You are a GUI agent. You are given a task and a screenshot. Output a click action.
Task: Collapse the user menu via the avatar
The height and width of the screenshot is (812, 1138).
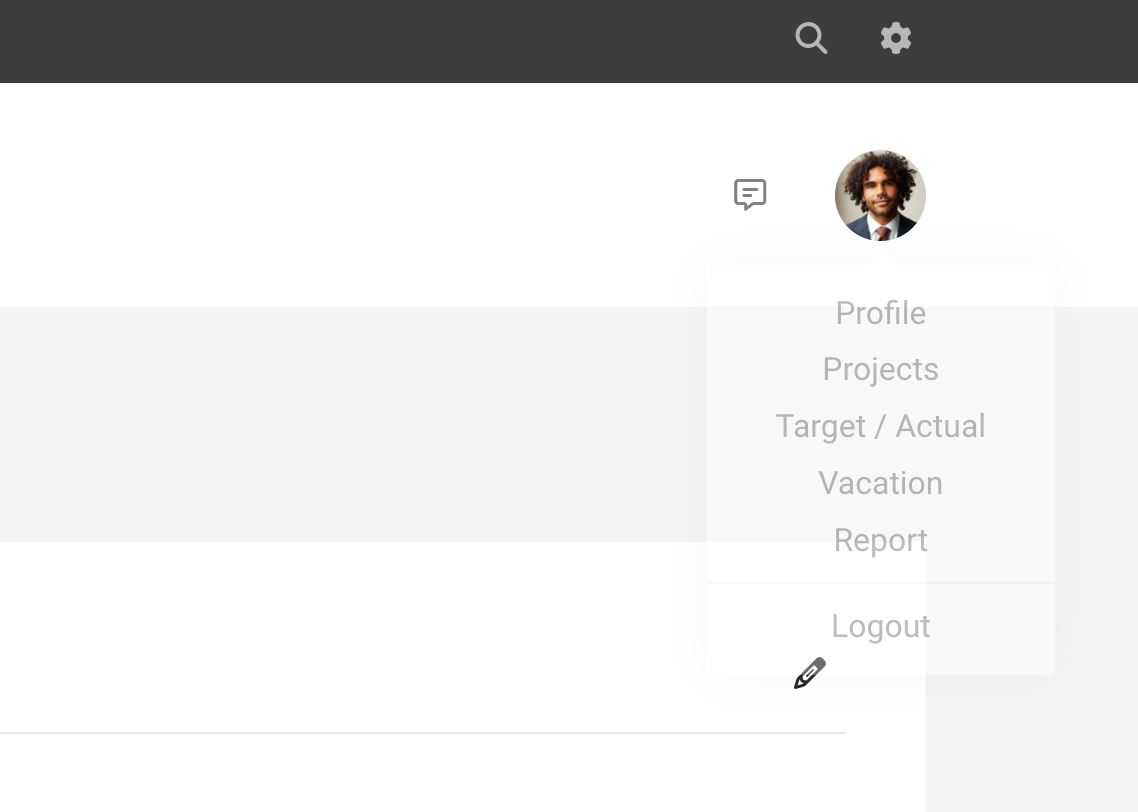[x=880, y=195]
